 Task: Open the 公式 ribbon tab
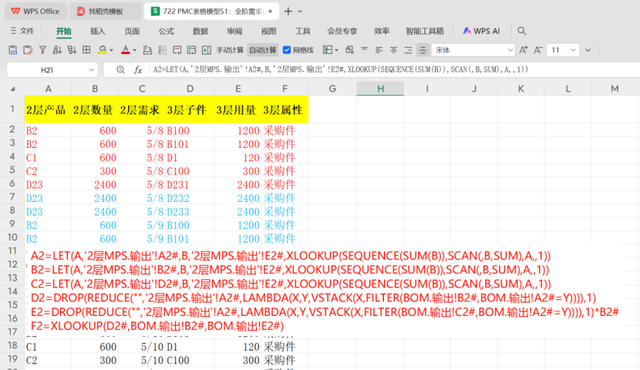[166, 31]
